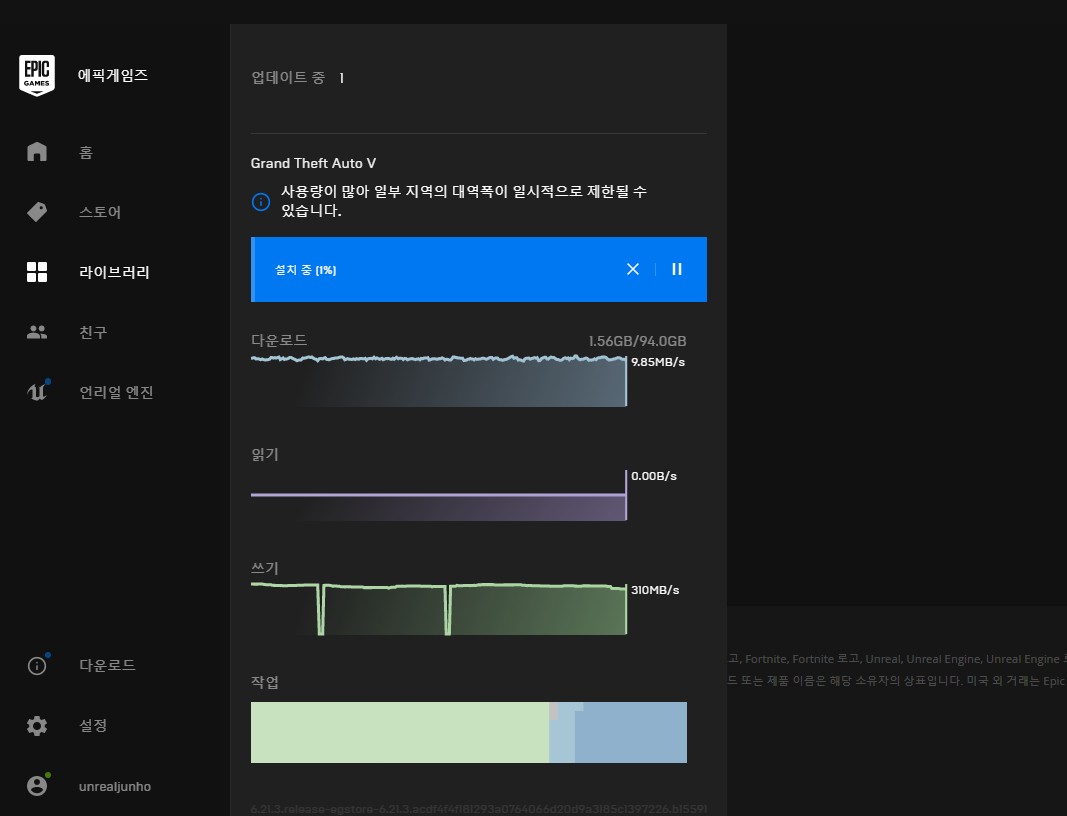Click the green area of 작업 bar
Screen dimensions: 1067x816
(x=400, y=732)
